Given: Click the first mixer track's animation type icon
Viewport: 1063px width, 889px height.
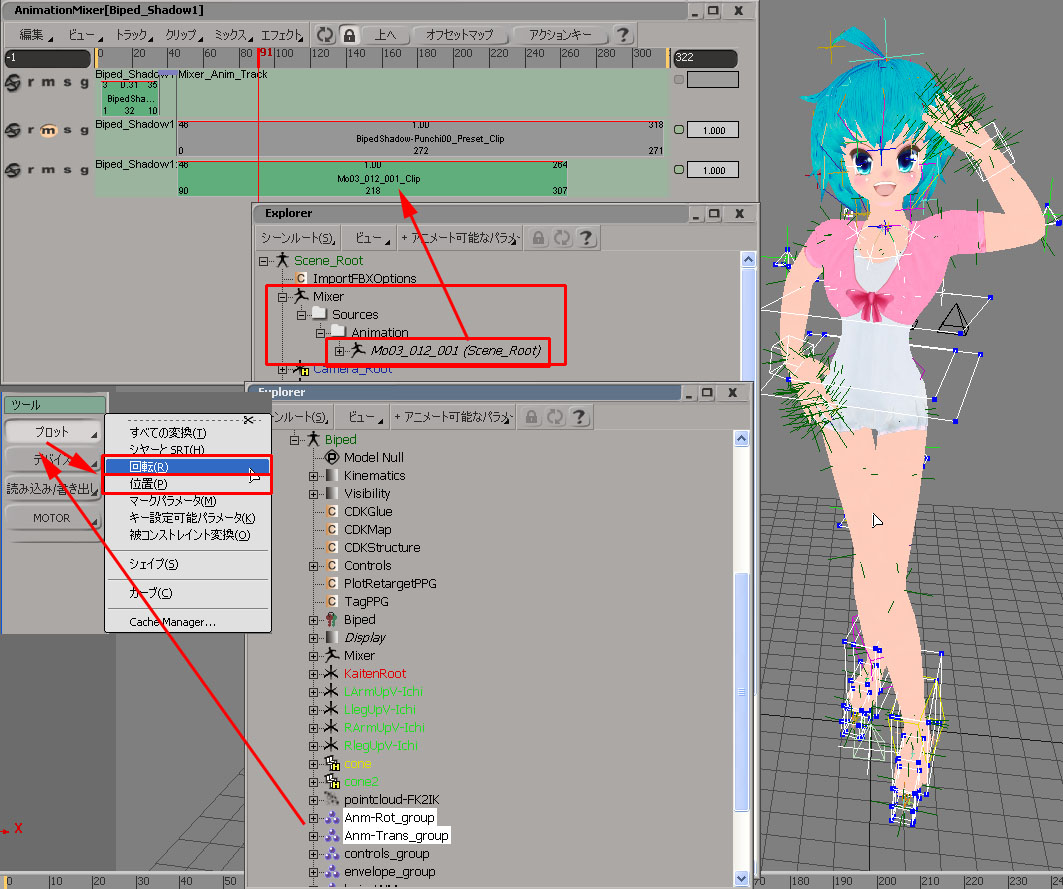Looking at the screenshot, I should (14, 82).
